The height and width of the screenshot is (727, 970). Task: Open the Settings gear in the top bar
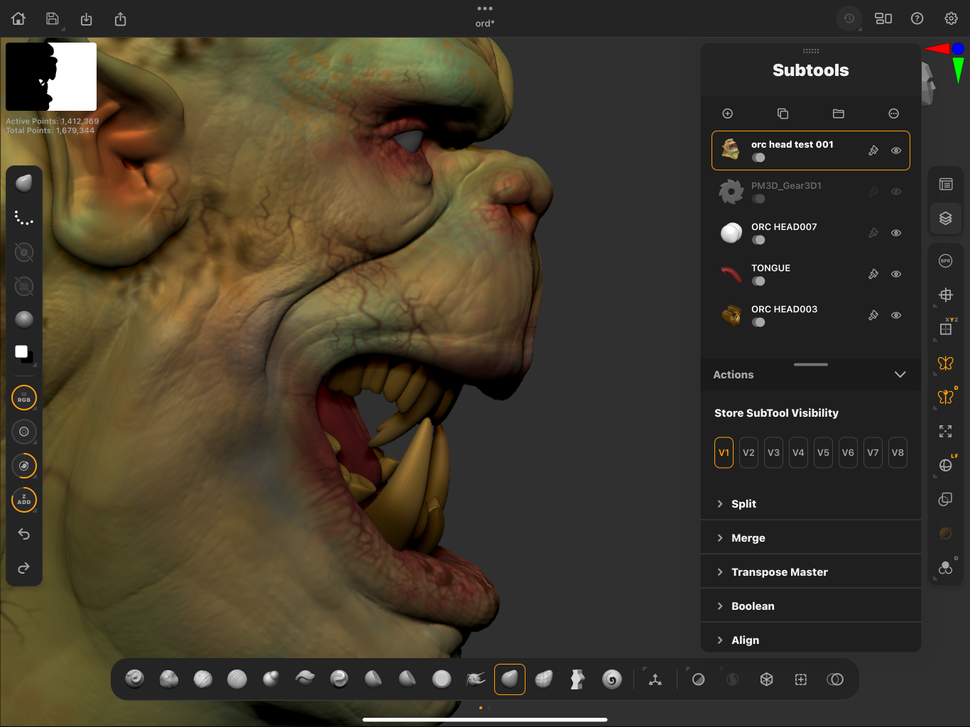[x=950, y=18]
